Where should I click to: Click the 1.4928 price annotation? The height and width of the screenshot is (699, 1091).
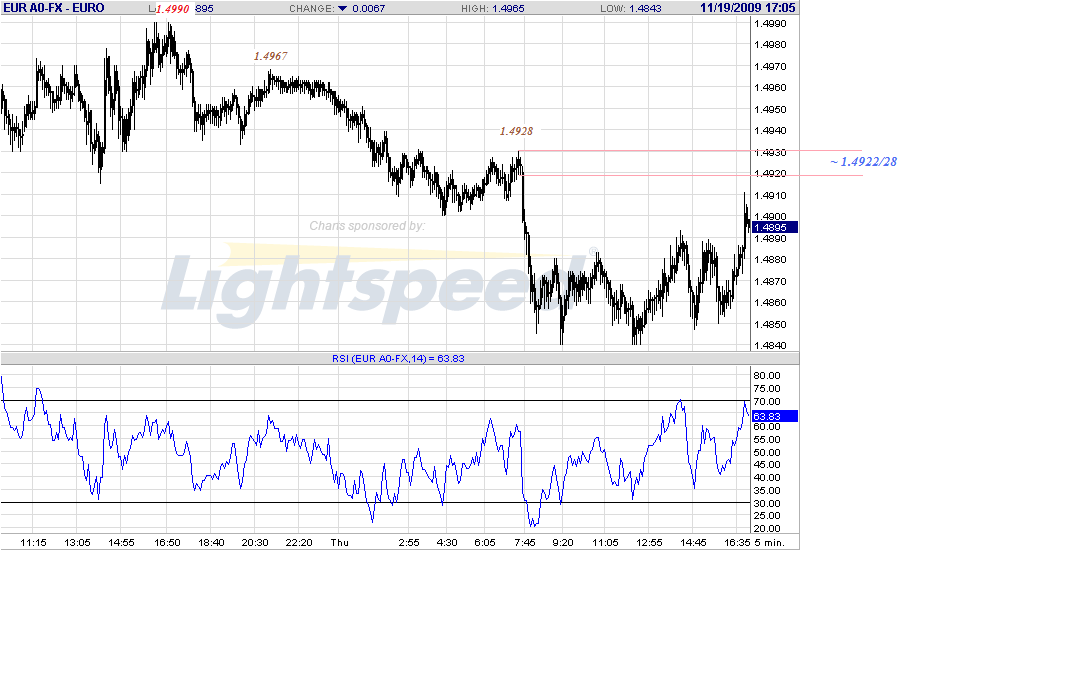[516, 131]
